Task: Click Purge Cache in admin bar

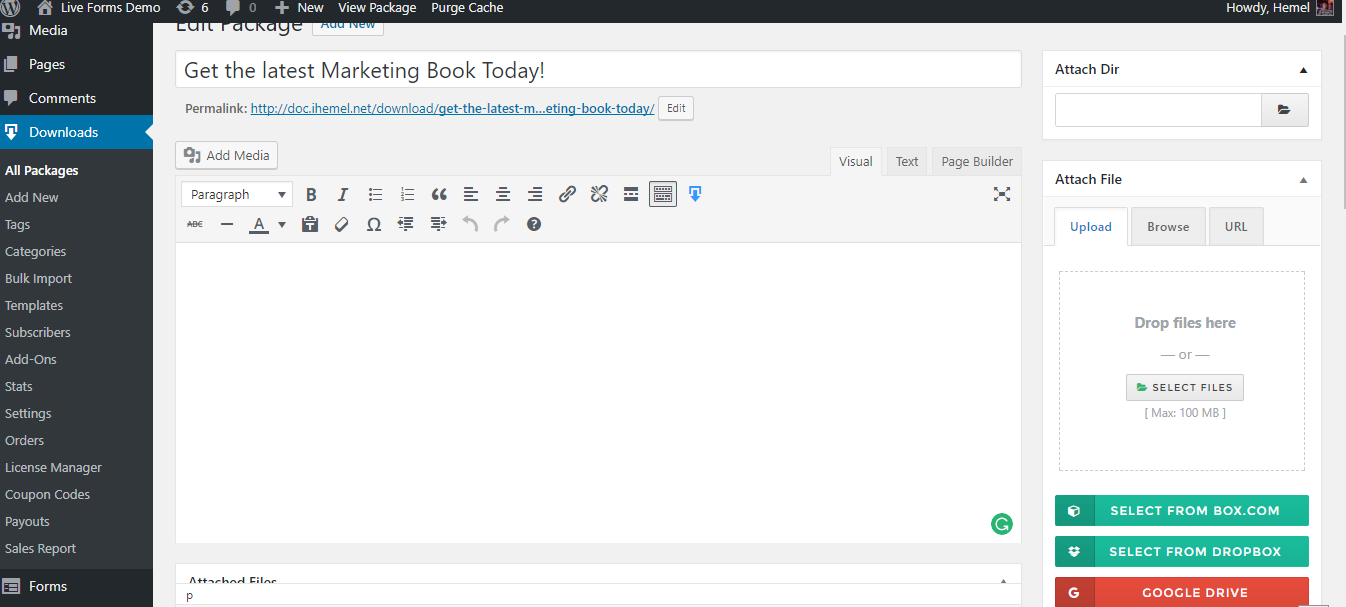Action: point(467,8)
